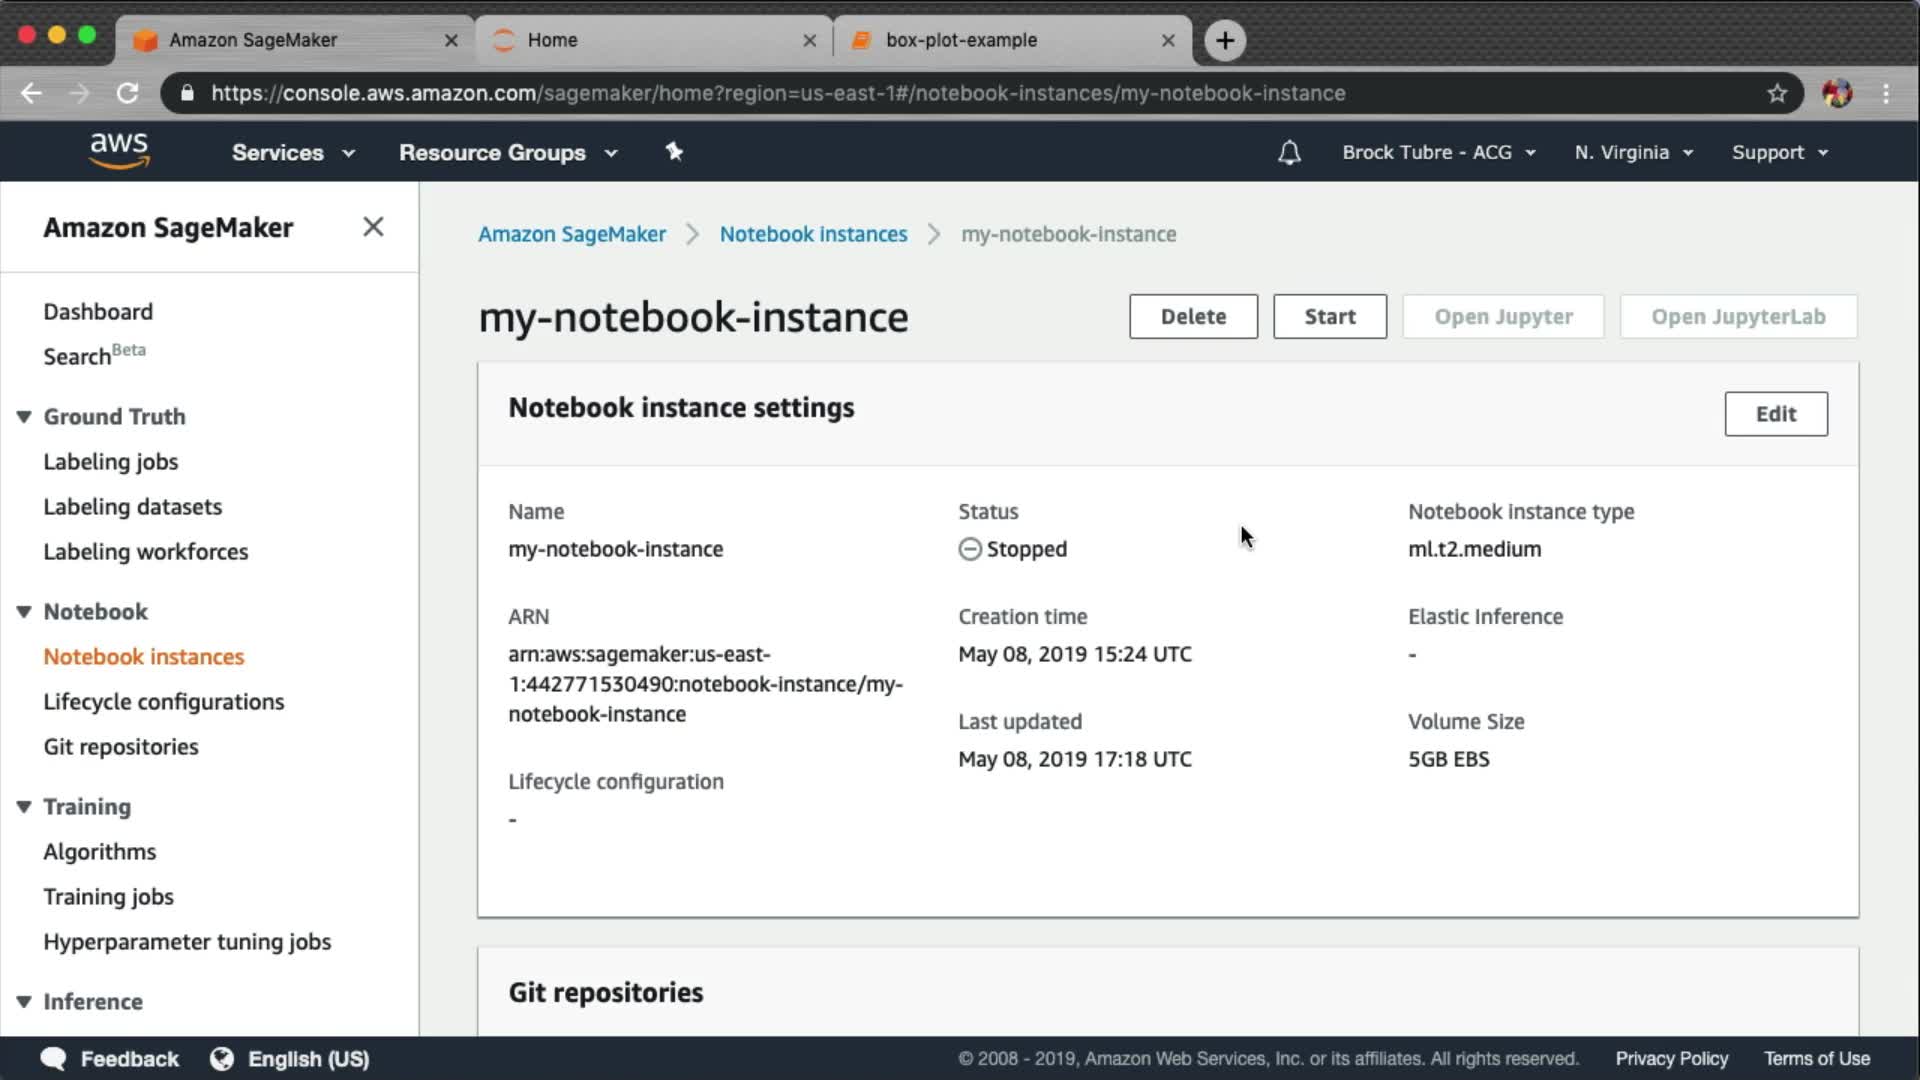Click the Chrome profile avatar icon

[x=1836, y=93]
